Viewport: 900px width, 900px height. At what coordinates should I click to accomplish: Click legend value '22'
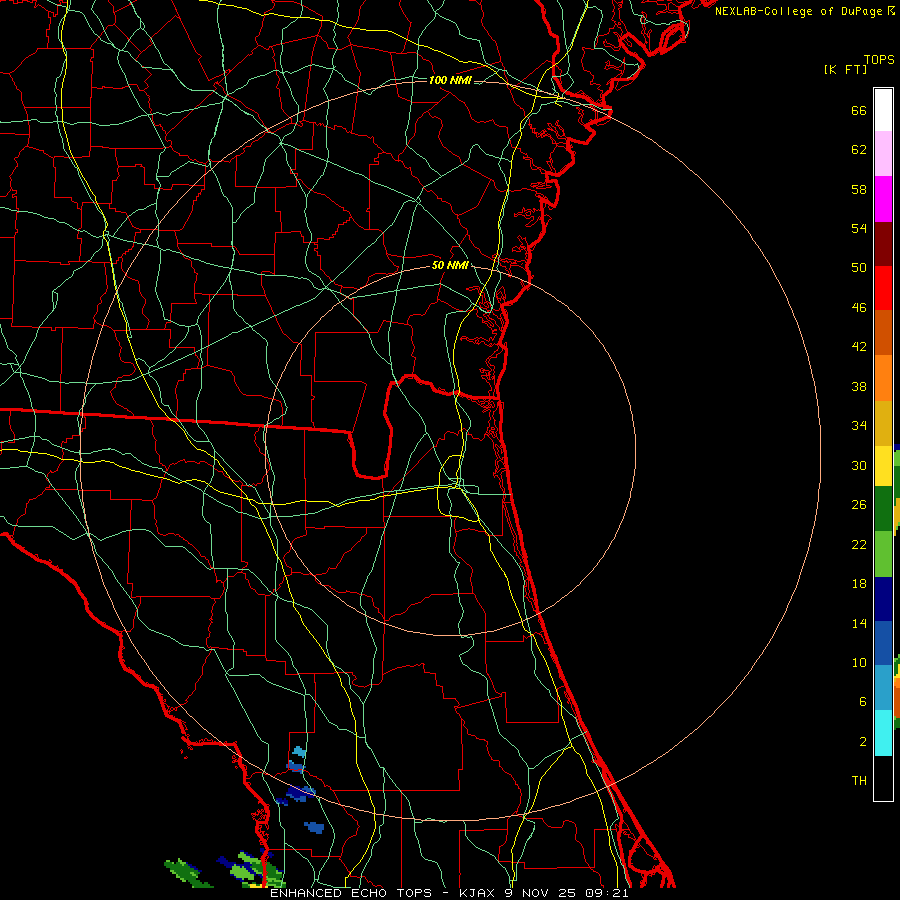[x=859, y=544]
